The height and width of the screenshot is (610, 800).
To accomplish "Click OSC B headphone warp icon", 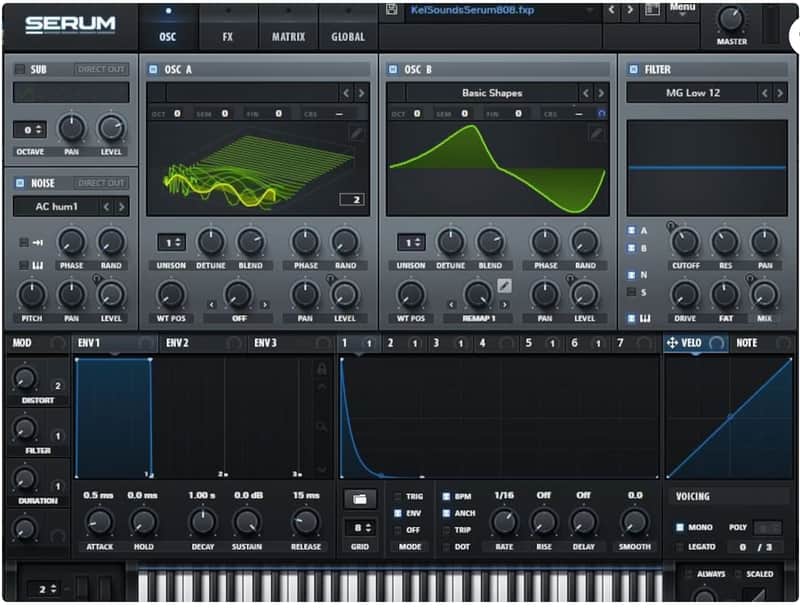I will [x=602, y=114].
